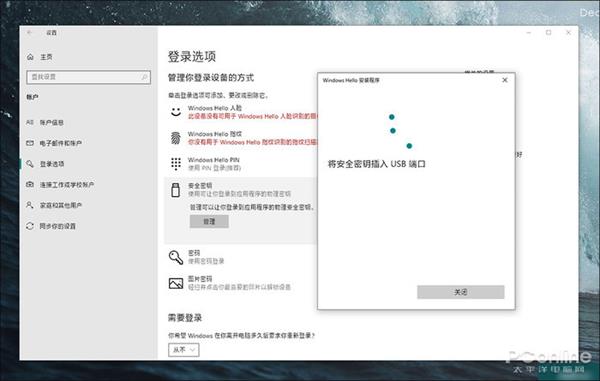Image resolution: width=600 pixels, height=381 pixels.
Task: Go to 电子邮件和帐户 in sidebar
Action: click(x=61, y=143)
